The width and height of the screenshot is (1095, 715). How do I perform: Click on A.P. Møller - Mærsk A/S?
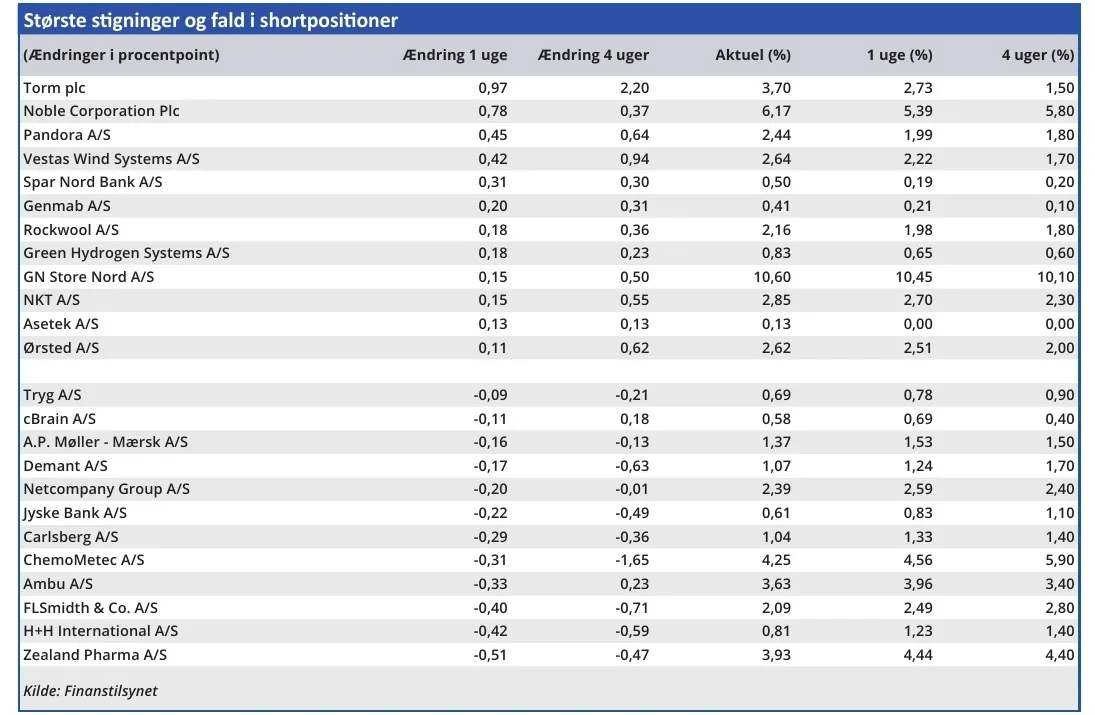[x=105, y=442]
